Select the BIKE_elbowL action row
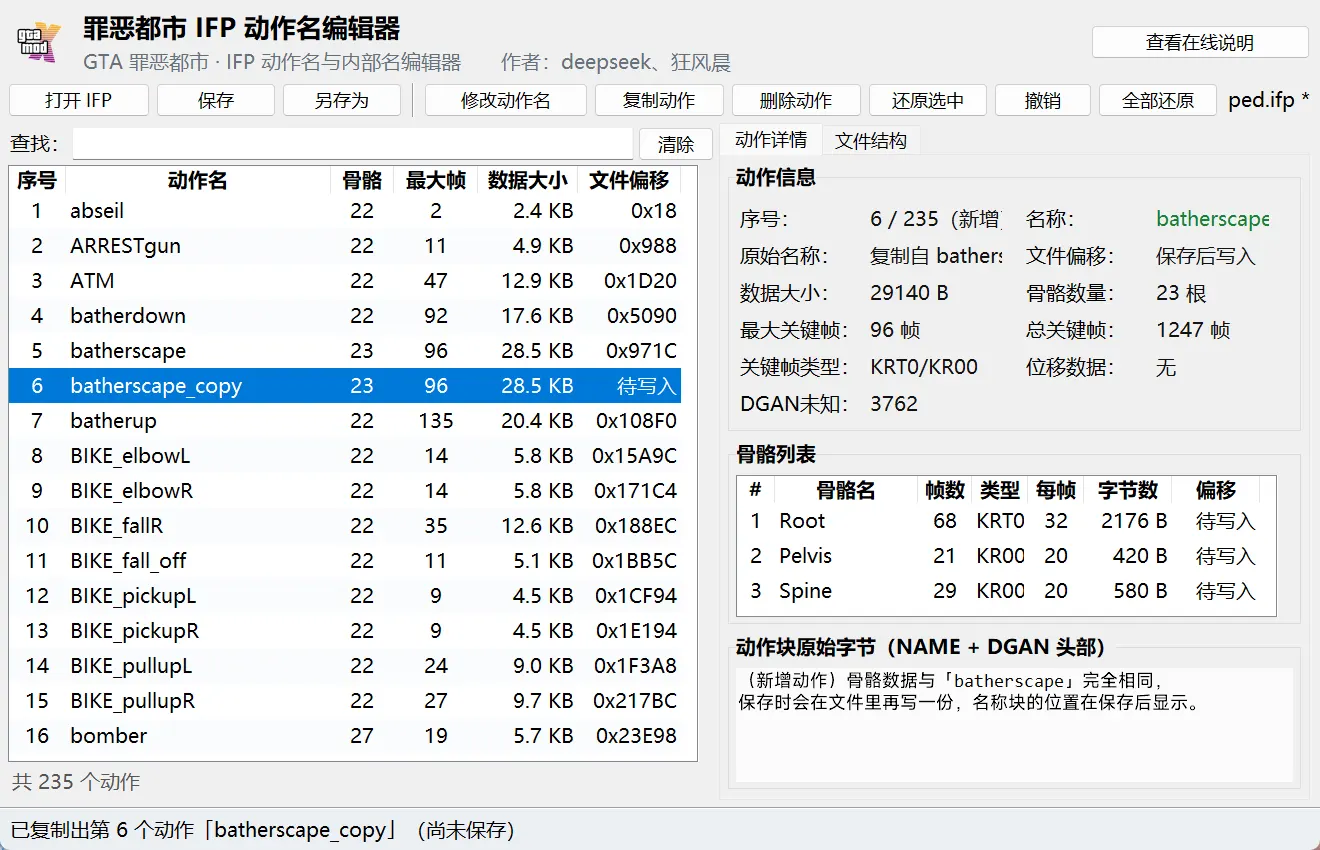Screen dimensions: 1320x850 (x=345, y=456)
